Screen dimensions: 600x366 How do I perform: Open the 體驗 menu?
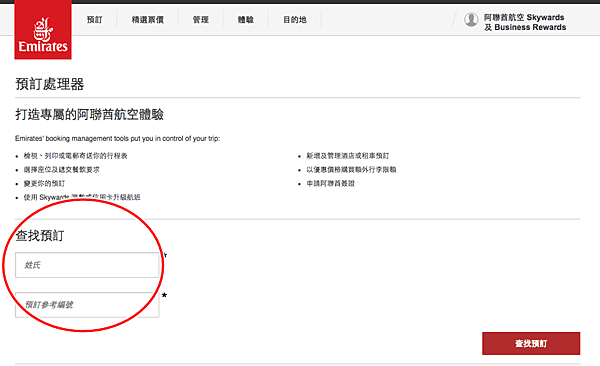(246, 20)
